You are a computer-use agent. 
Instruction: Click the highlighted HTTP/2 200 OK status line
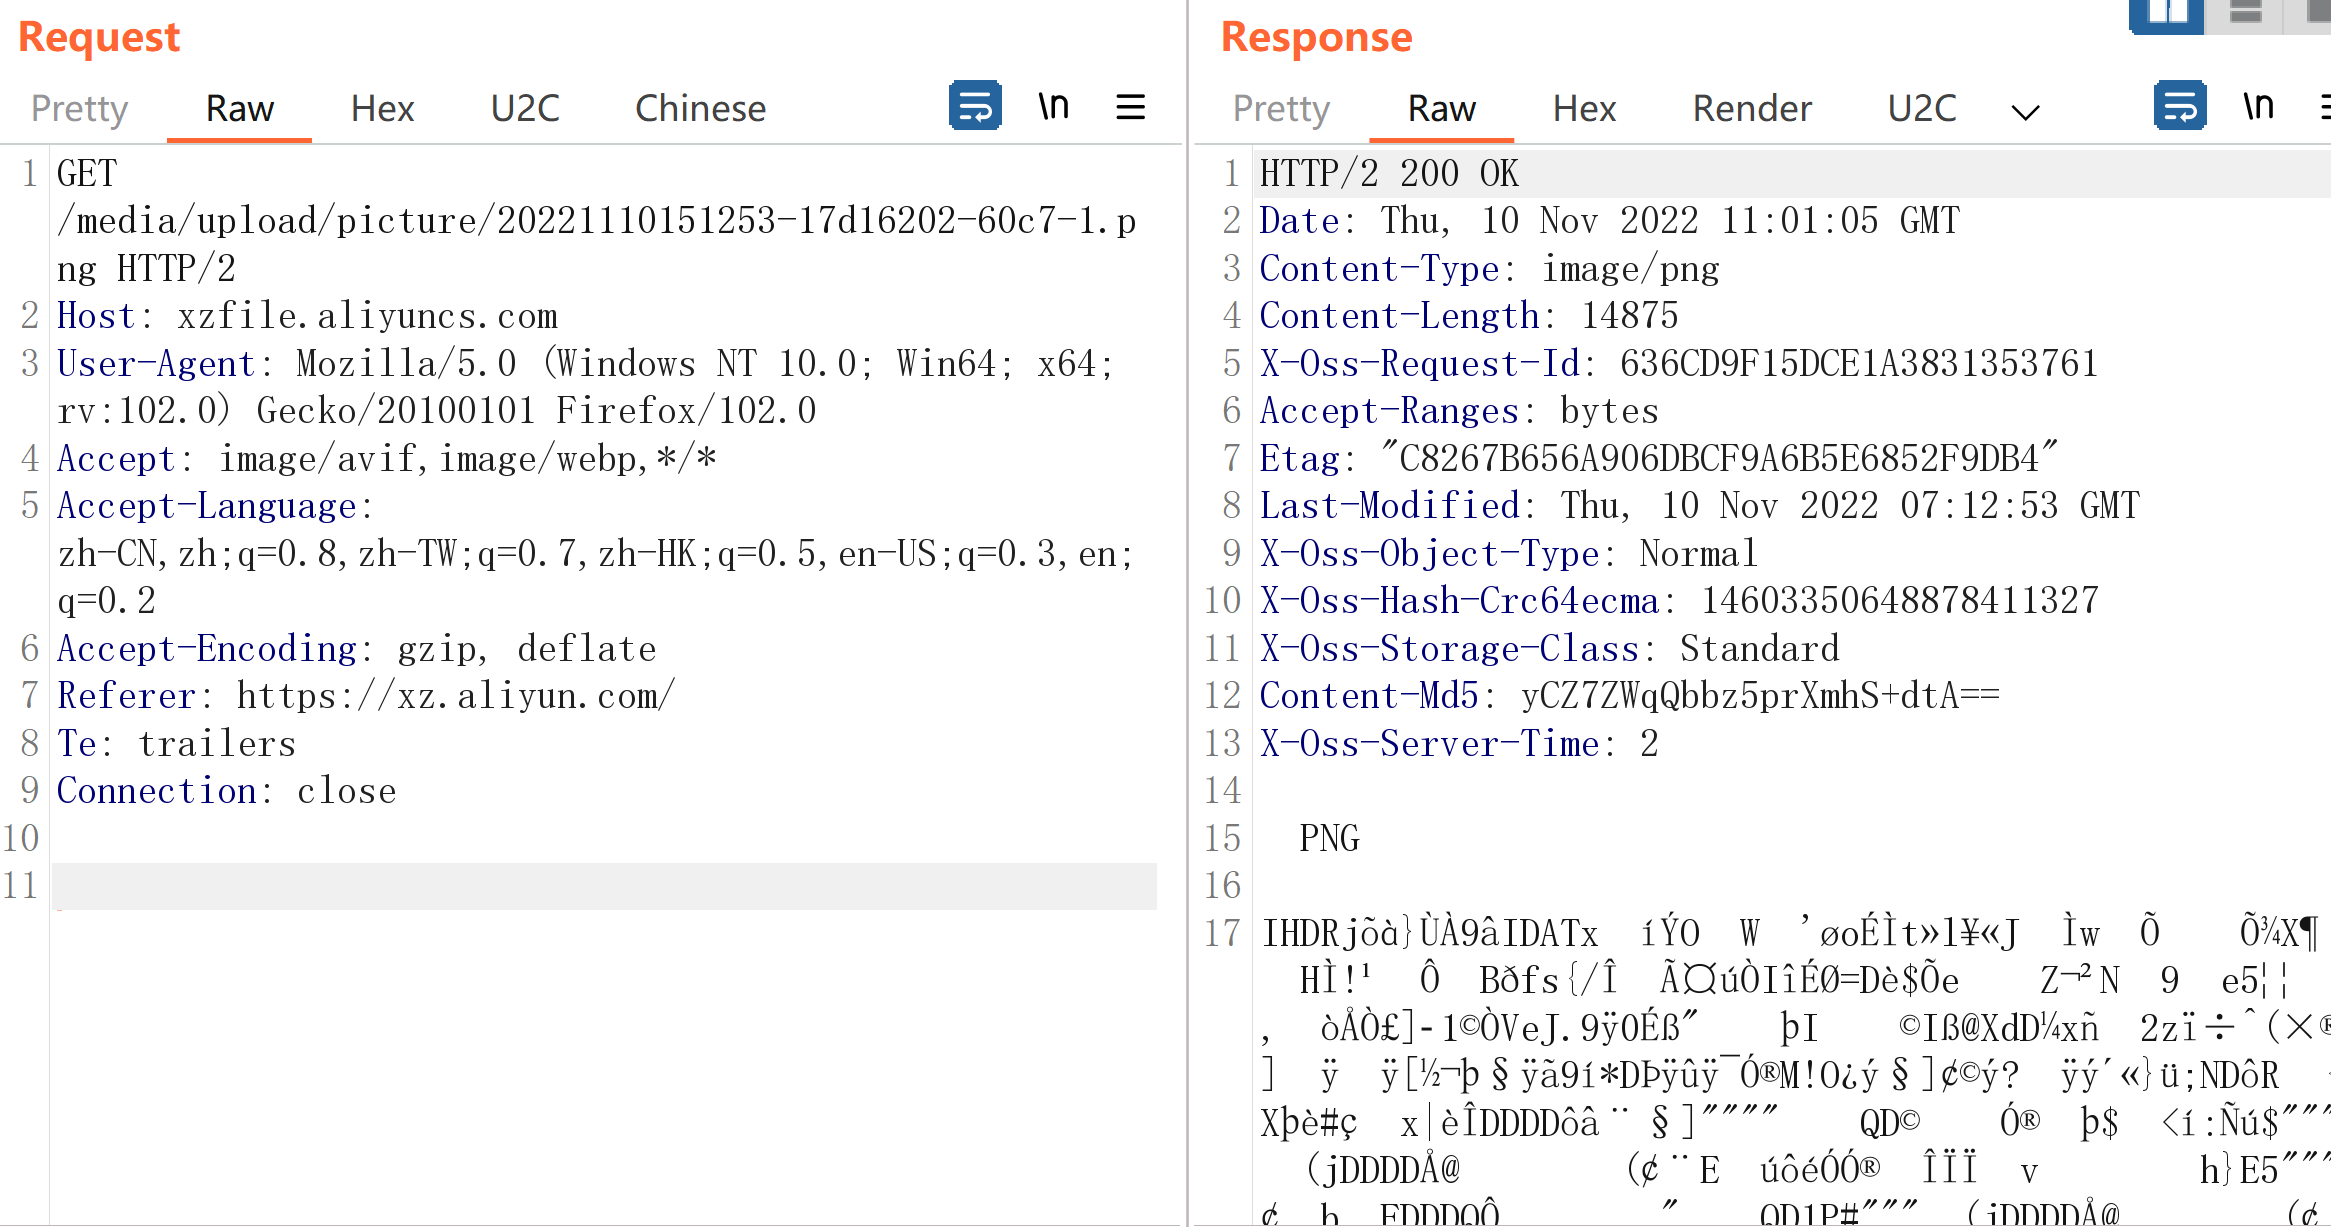click(1388, 172)
